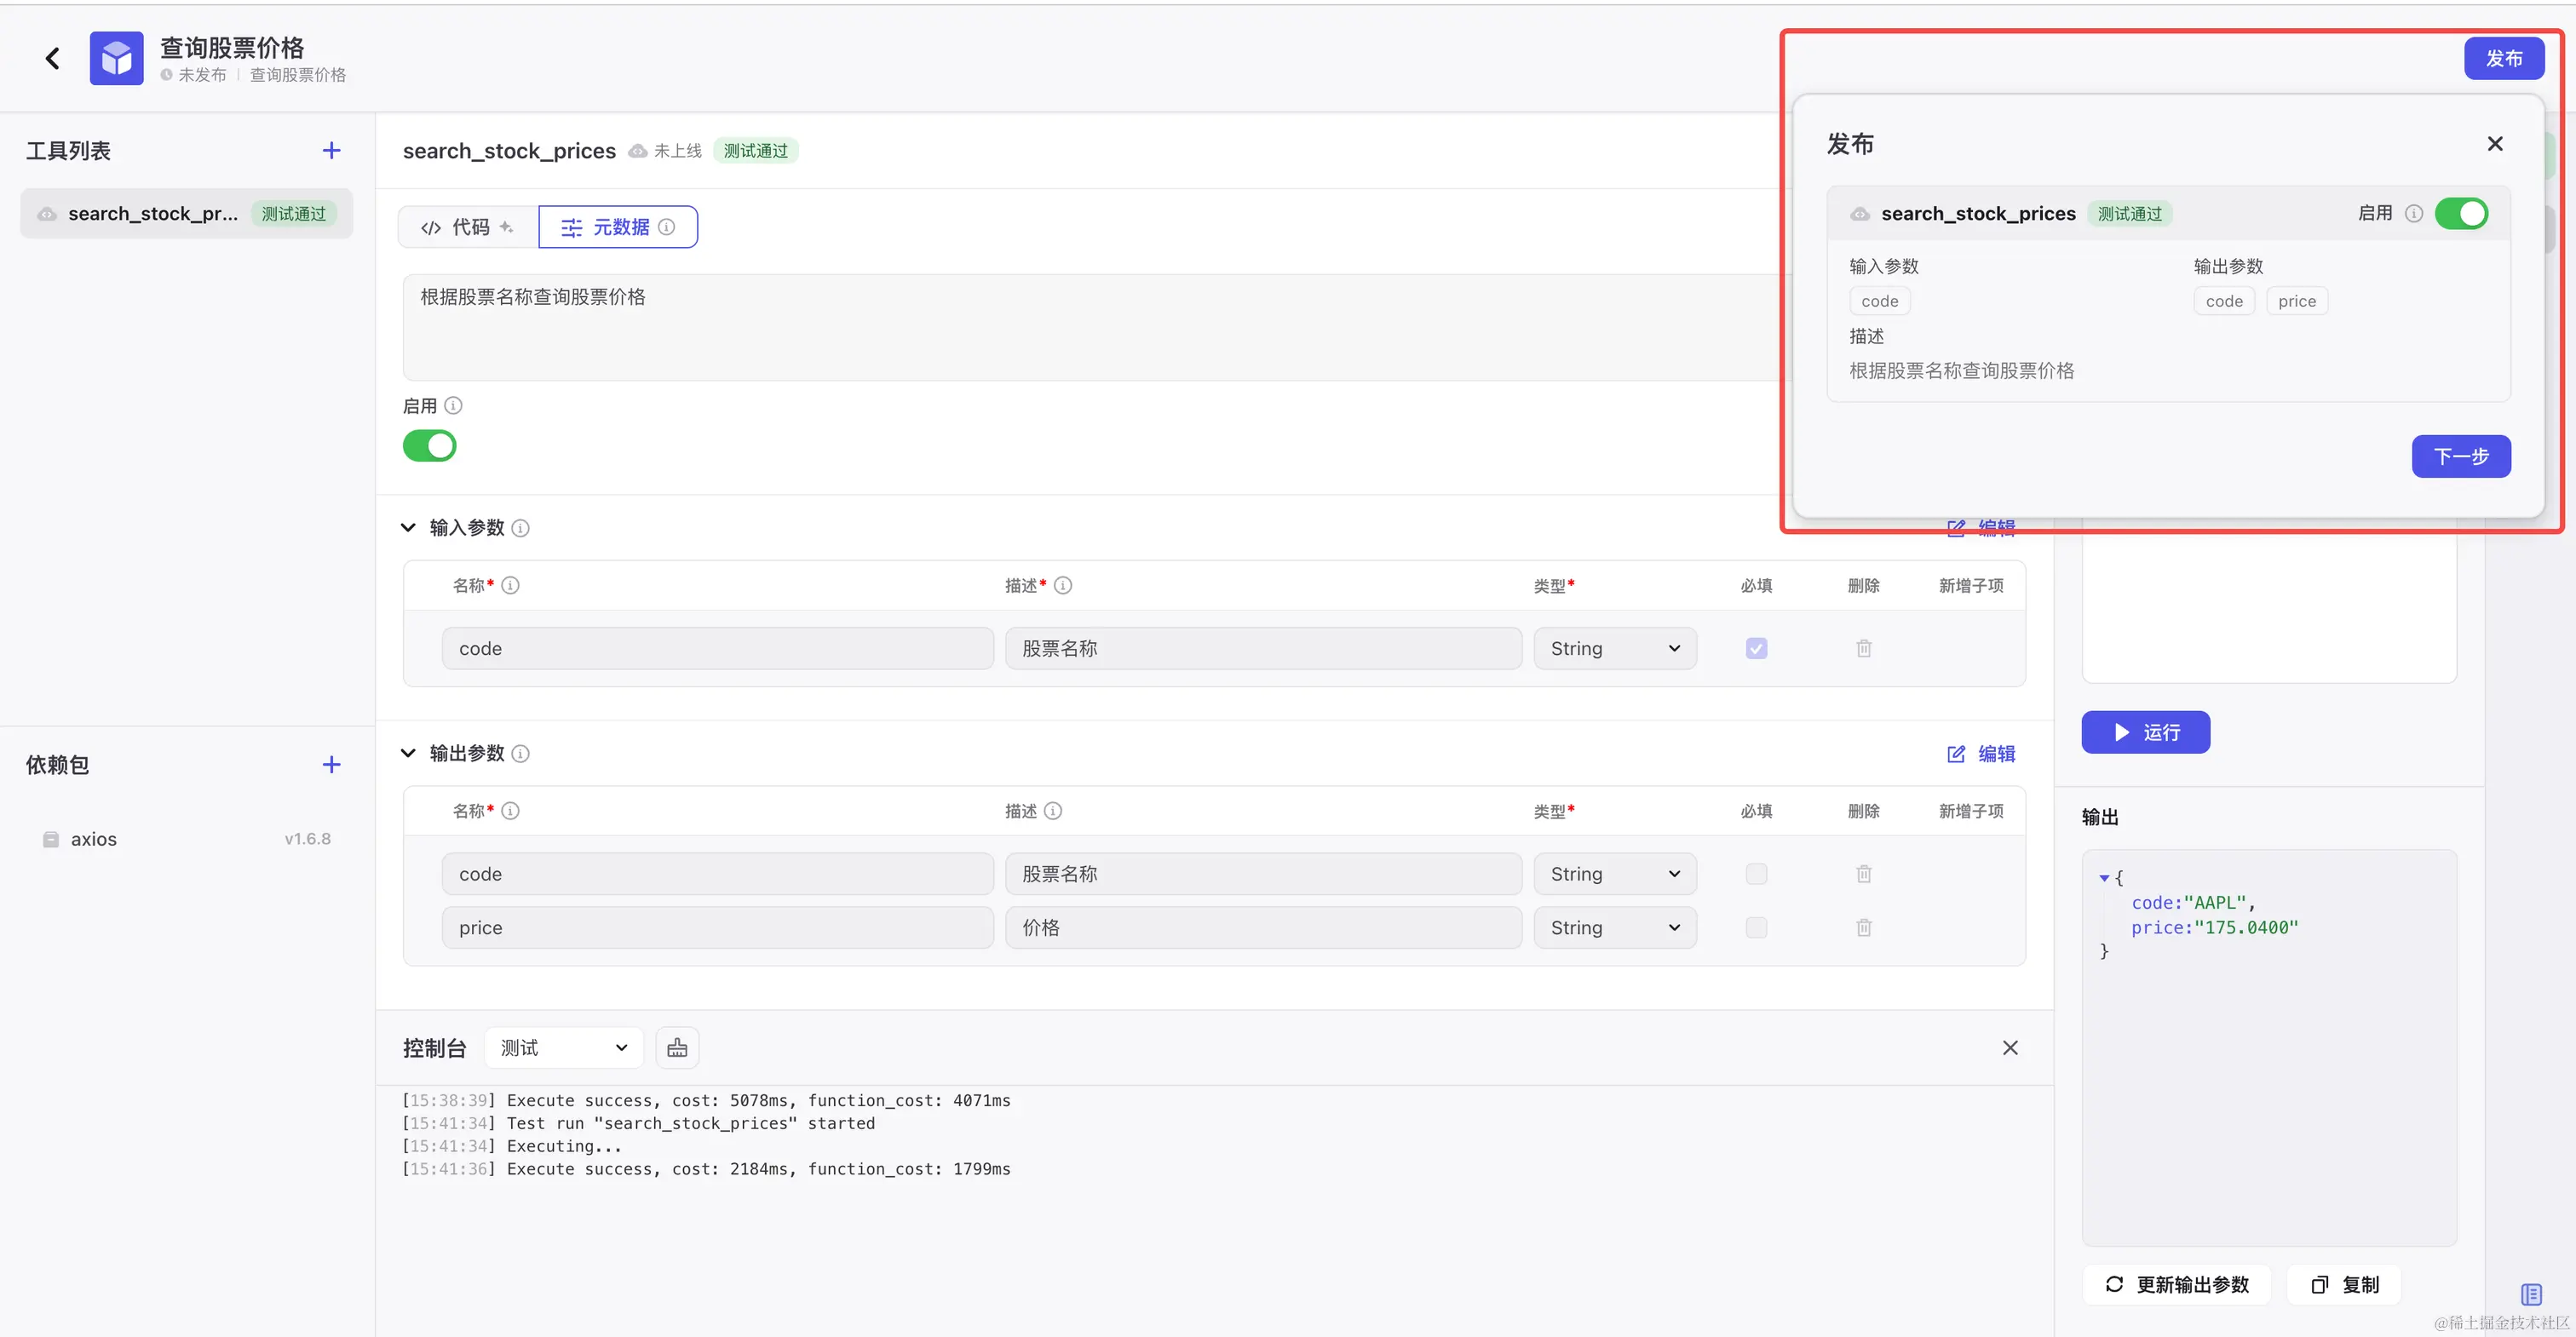Clear console with the broom icon
Screen dimensions: 2576x1337
[x=677, y=1048]
